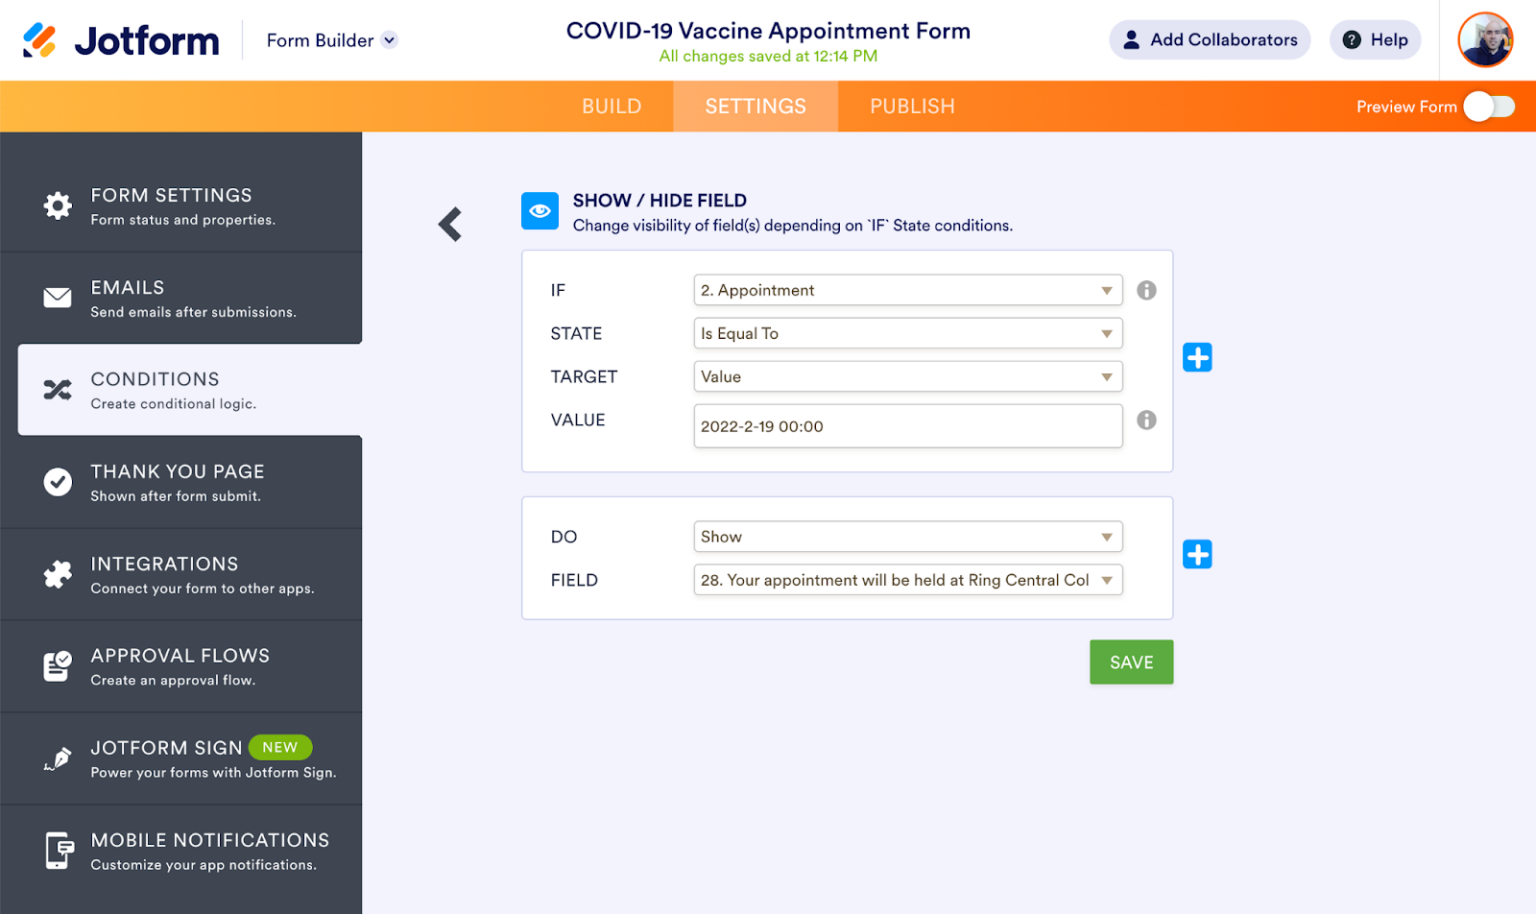Click the blue plus icon beside IF condition
Screen dimensions: 1536x914
(x=1197, y=357)
